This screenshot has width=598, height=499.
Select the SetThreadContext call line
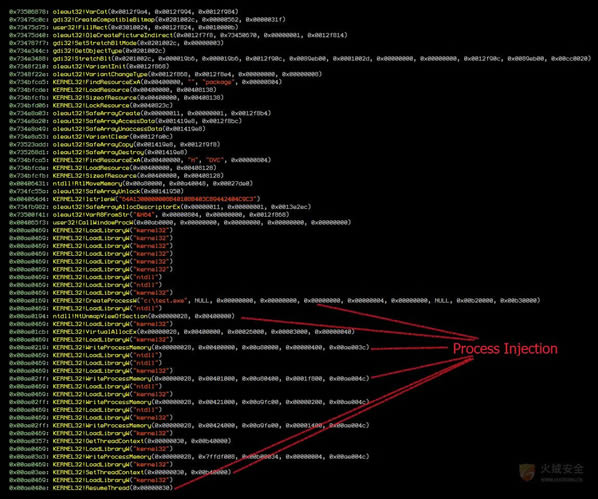point(120,472)
